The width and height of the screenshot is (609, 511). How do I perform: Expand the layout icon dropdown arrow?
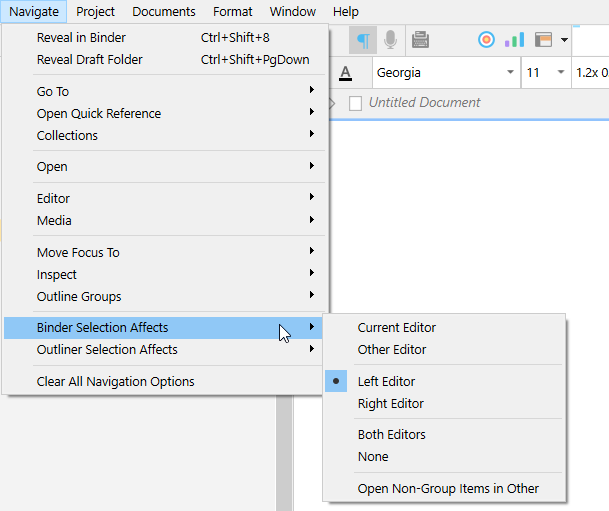[565, 41]
